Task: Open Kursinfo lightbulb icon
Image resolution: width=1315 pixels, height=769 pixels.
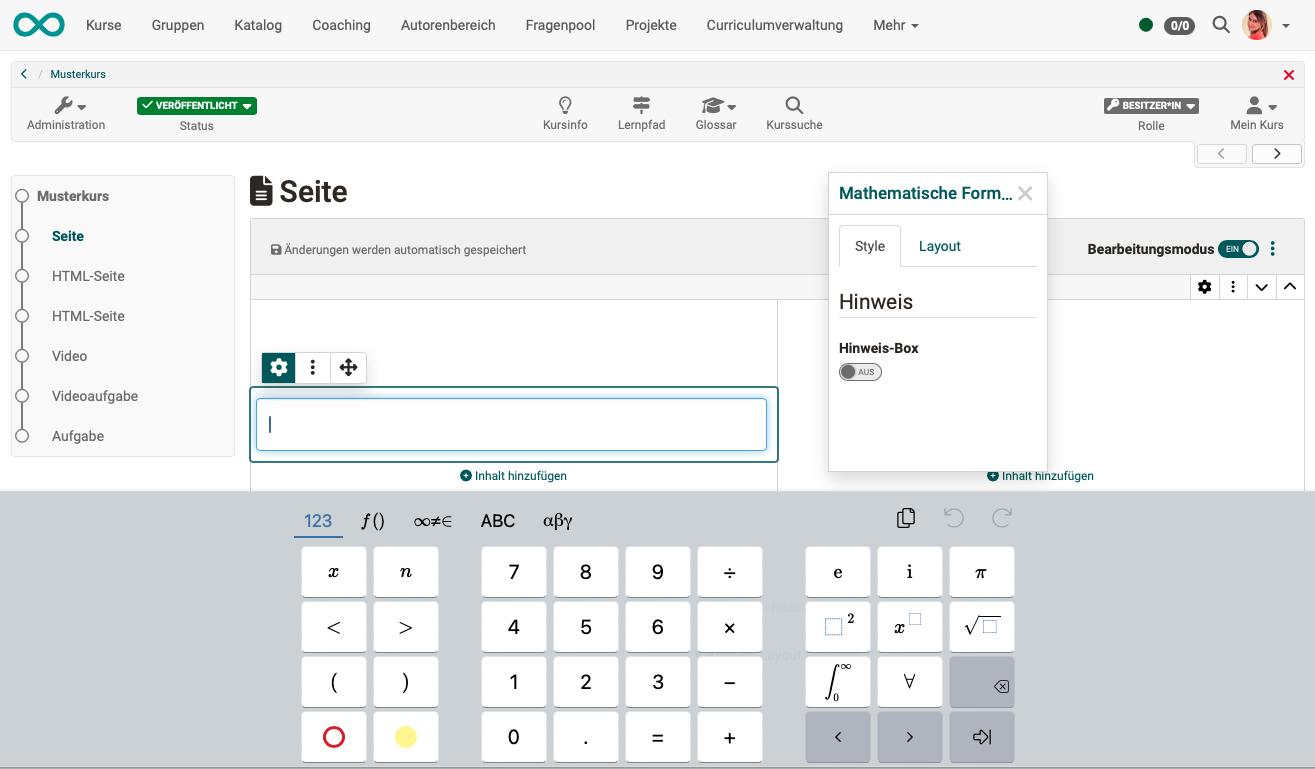Action: [x=565, y=105]
